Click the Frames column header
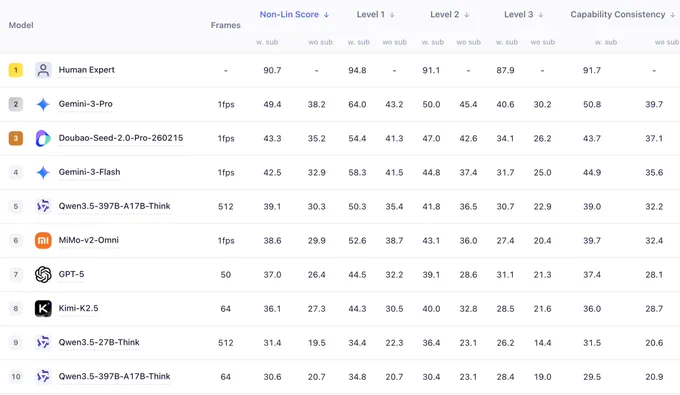The image size is (680, 395). click(226, 25)
